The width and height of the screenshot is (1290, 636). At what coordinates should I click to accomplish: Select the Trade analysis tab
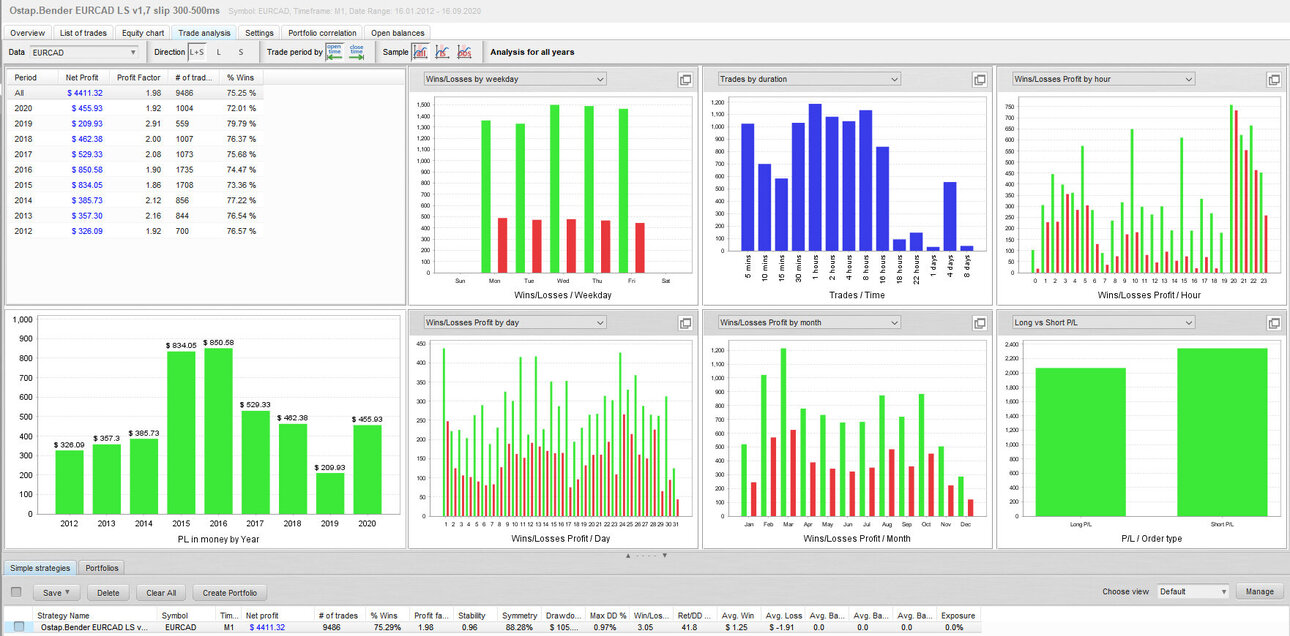tap(204, 33)
